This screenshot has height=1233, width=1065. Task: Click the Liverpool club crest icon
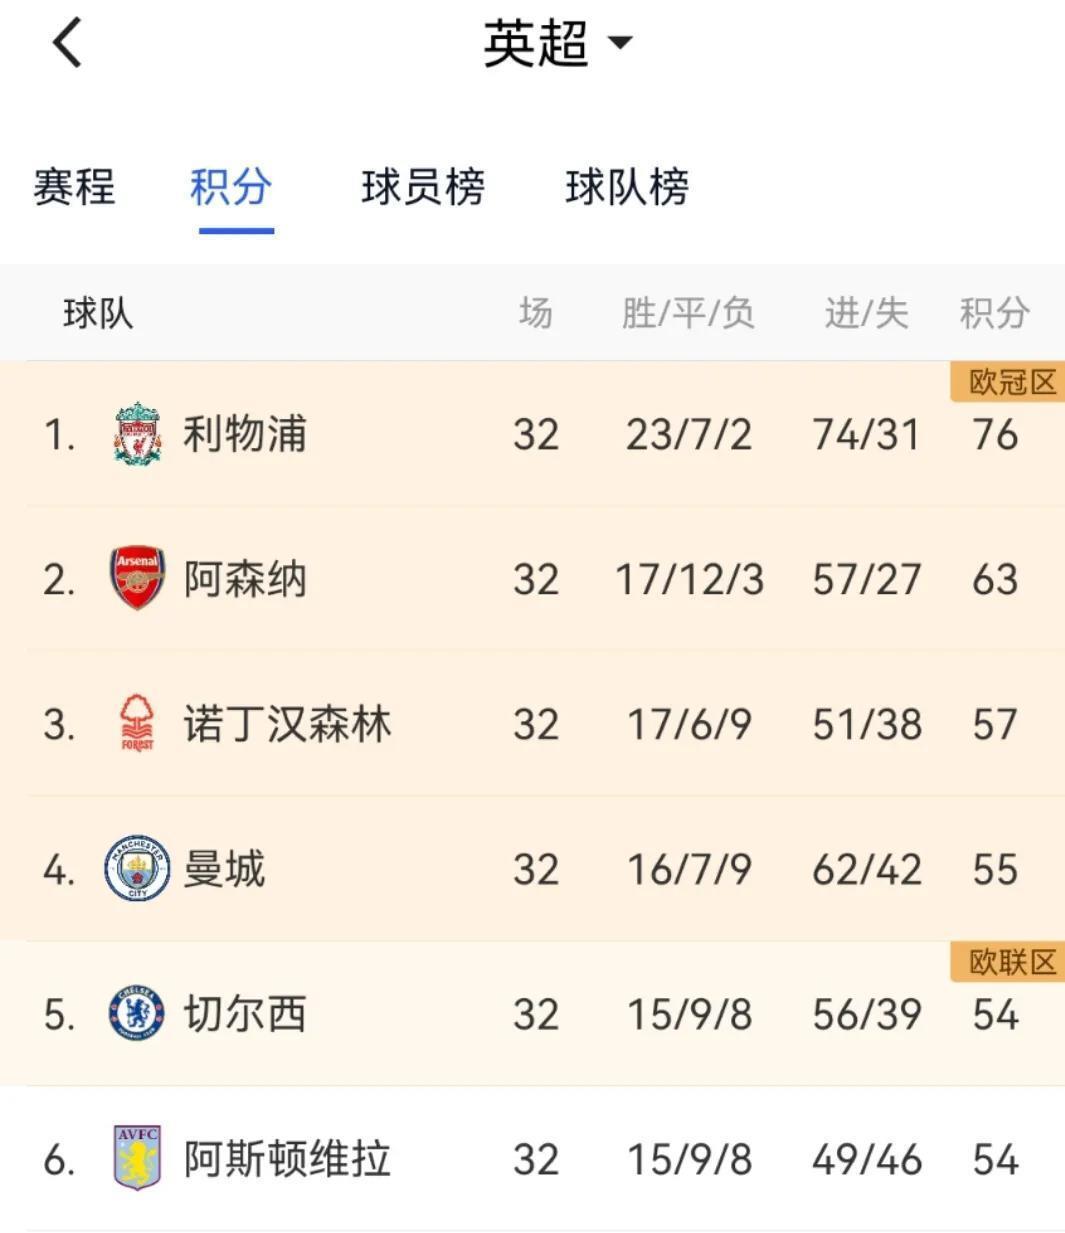(138, 433)
